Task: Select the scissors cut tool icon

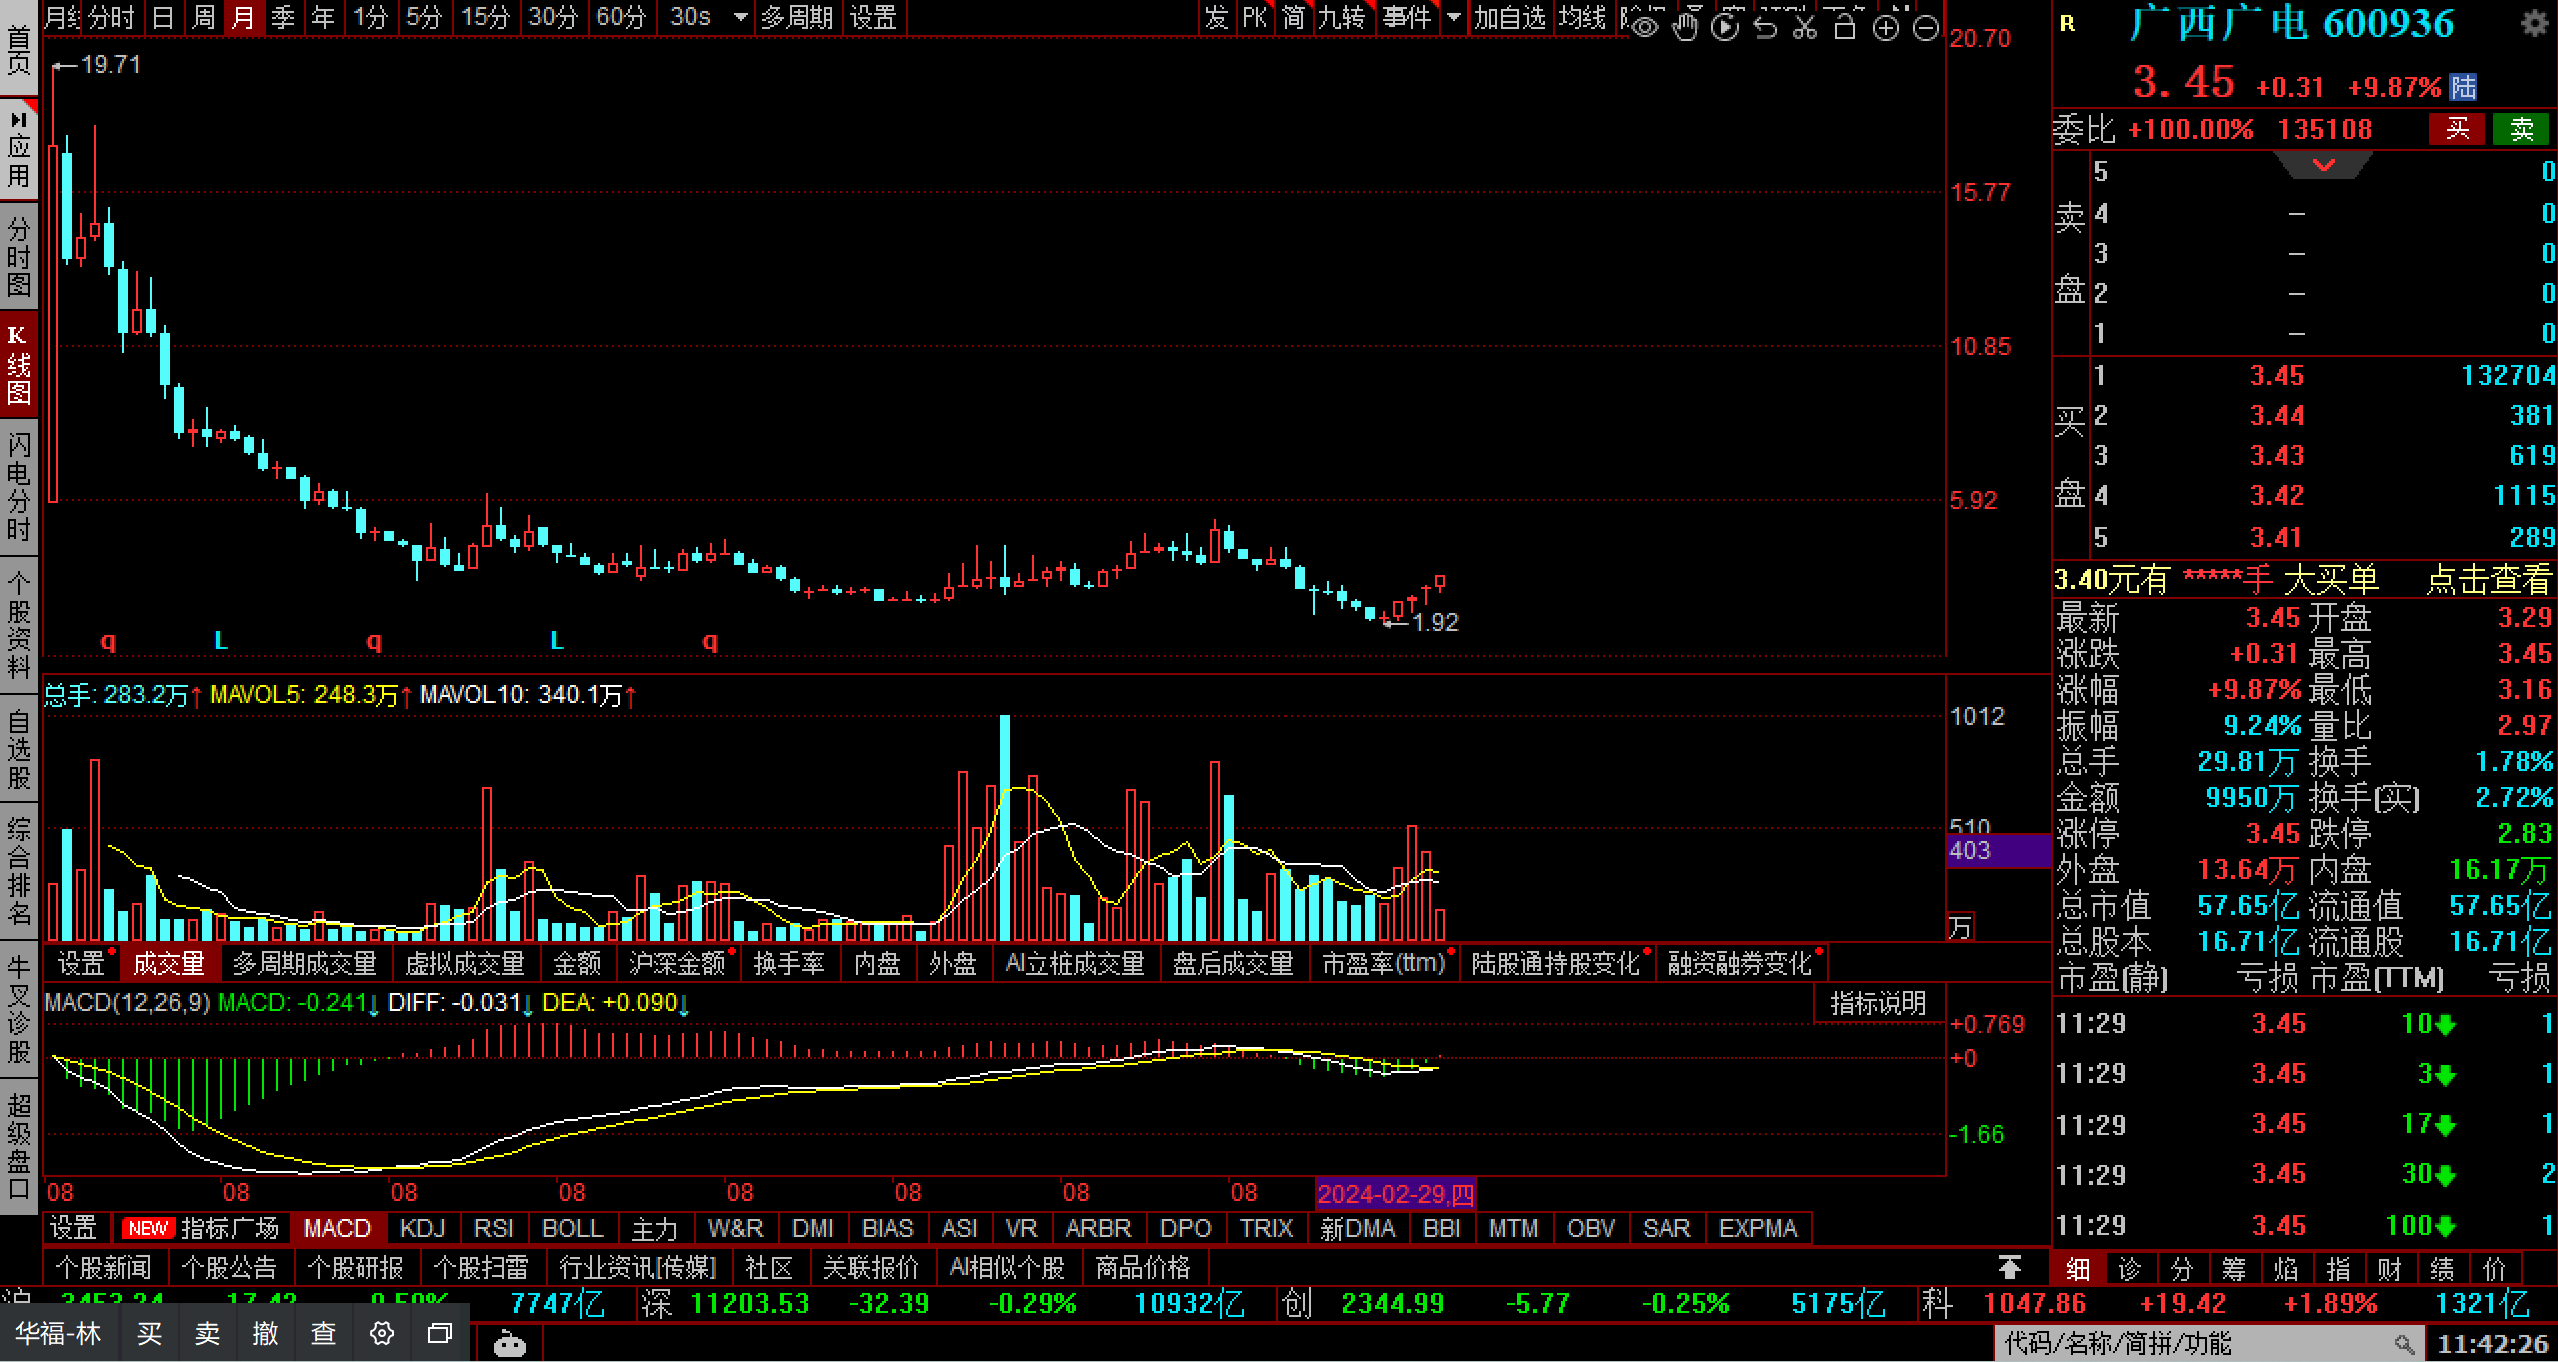Action: 1805,26
